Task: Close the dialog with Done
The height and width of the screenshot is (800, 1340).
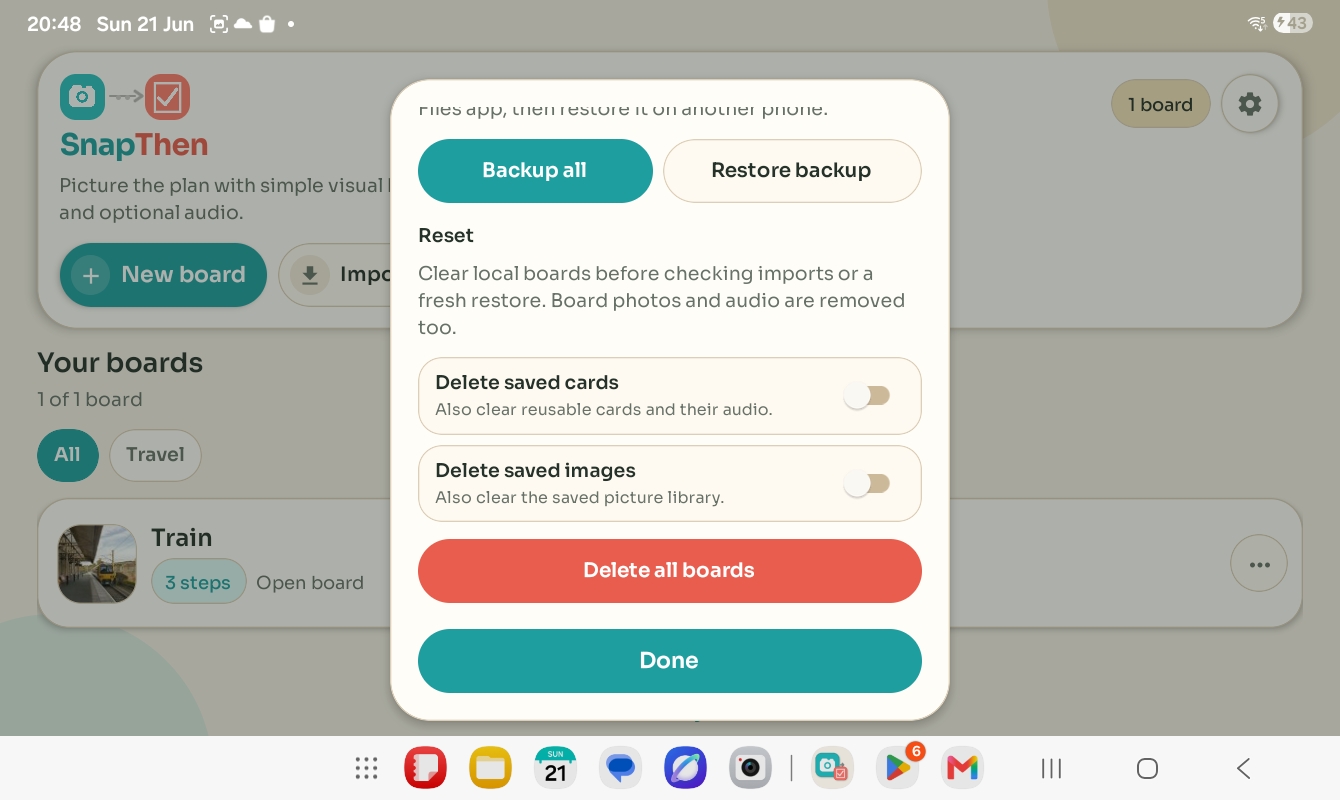Action: coord(669,661)
